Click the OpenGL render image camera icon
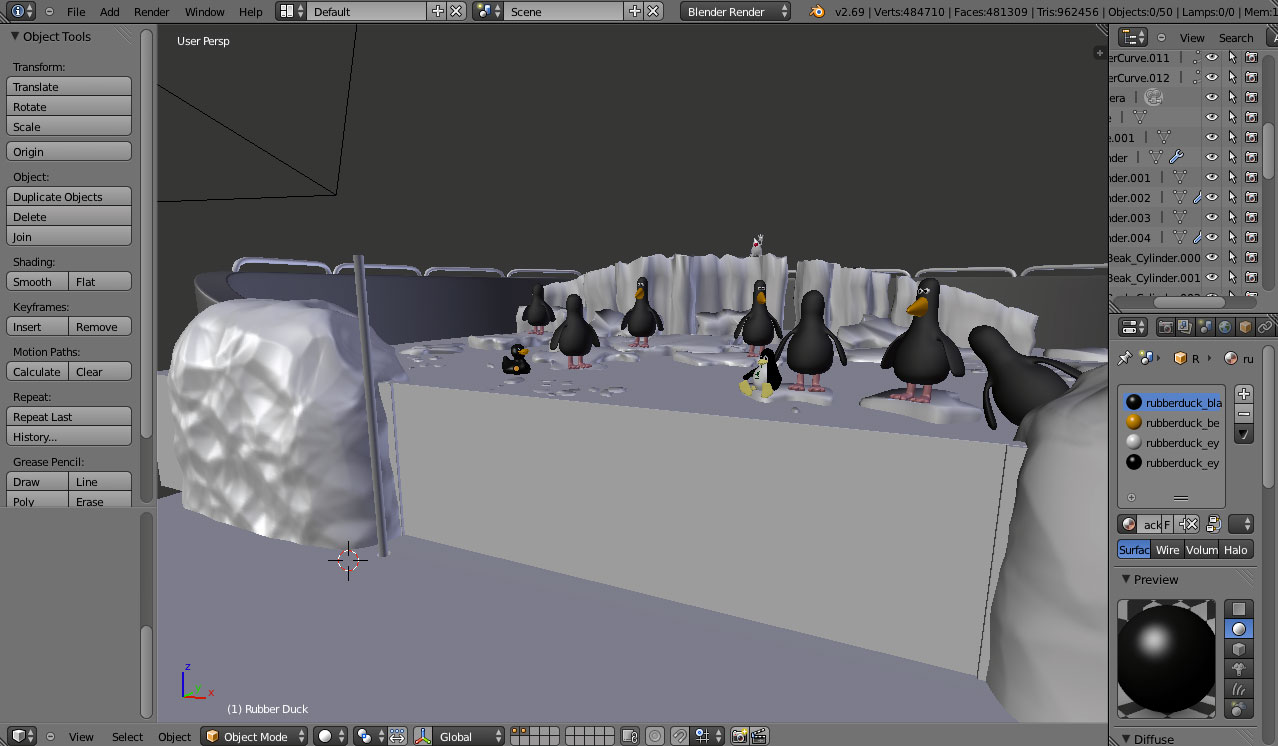 (x=740, y=737)
